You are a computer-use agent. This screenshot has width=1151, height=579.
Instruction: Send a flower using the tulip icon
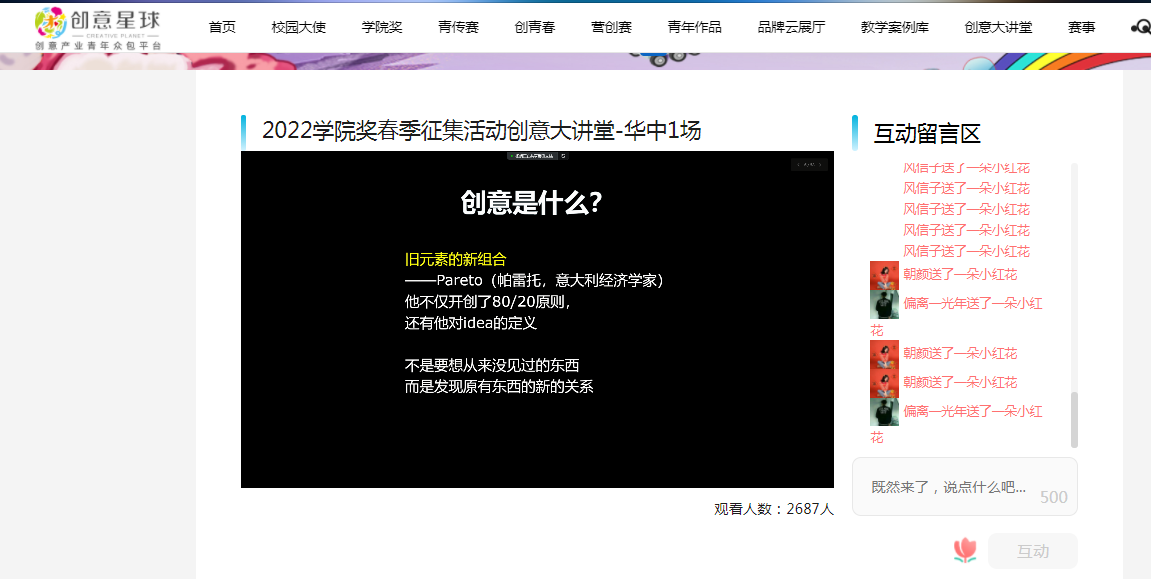click(x=965, y=550)
